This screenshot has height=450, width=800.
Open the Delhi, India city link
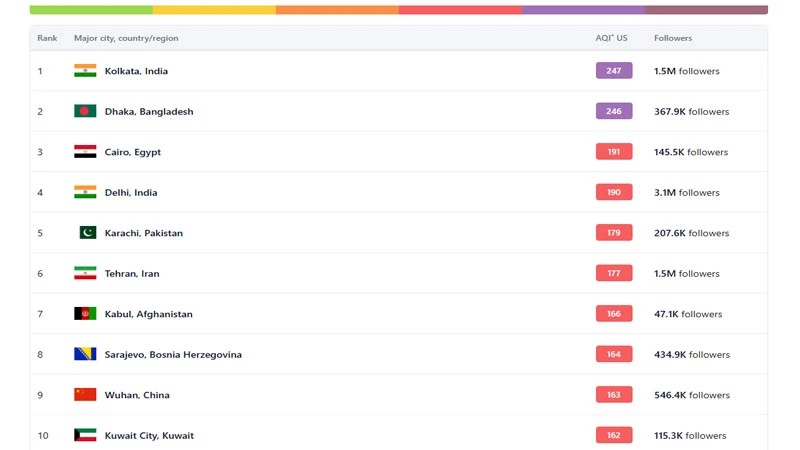click(131, 193)
